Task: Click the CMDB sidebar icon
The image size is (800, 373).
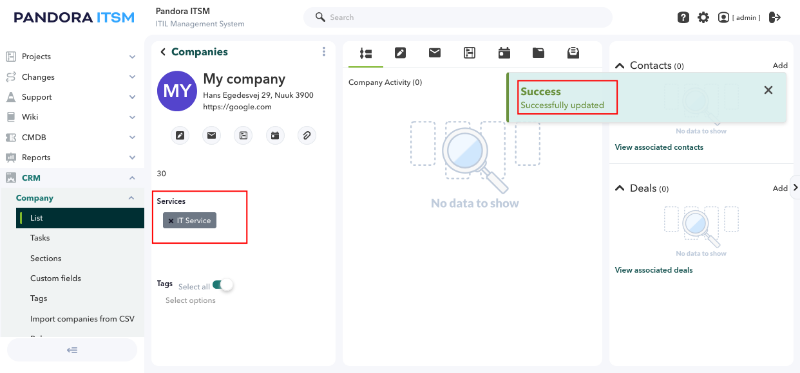Action: 11,137
